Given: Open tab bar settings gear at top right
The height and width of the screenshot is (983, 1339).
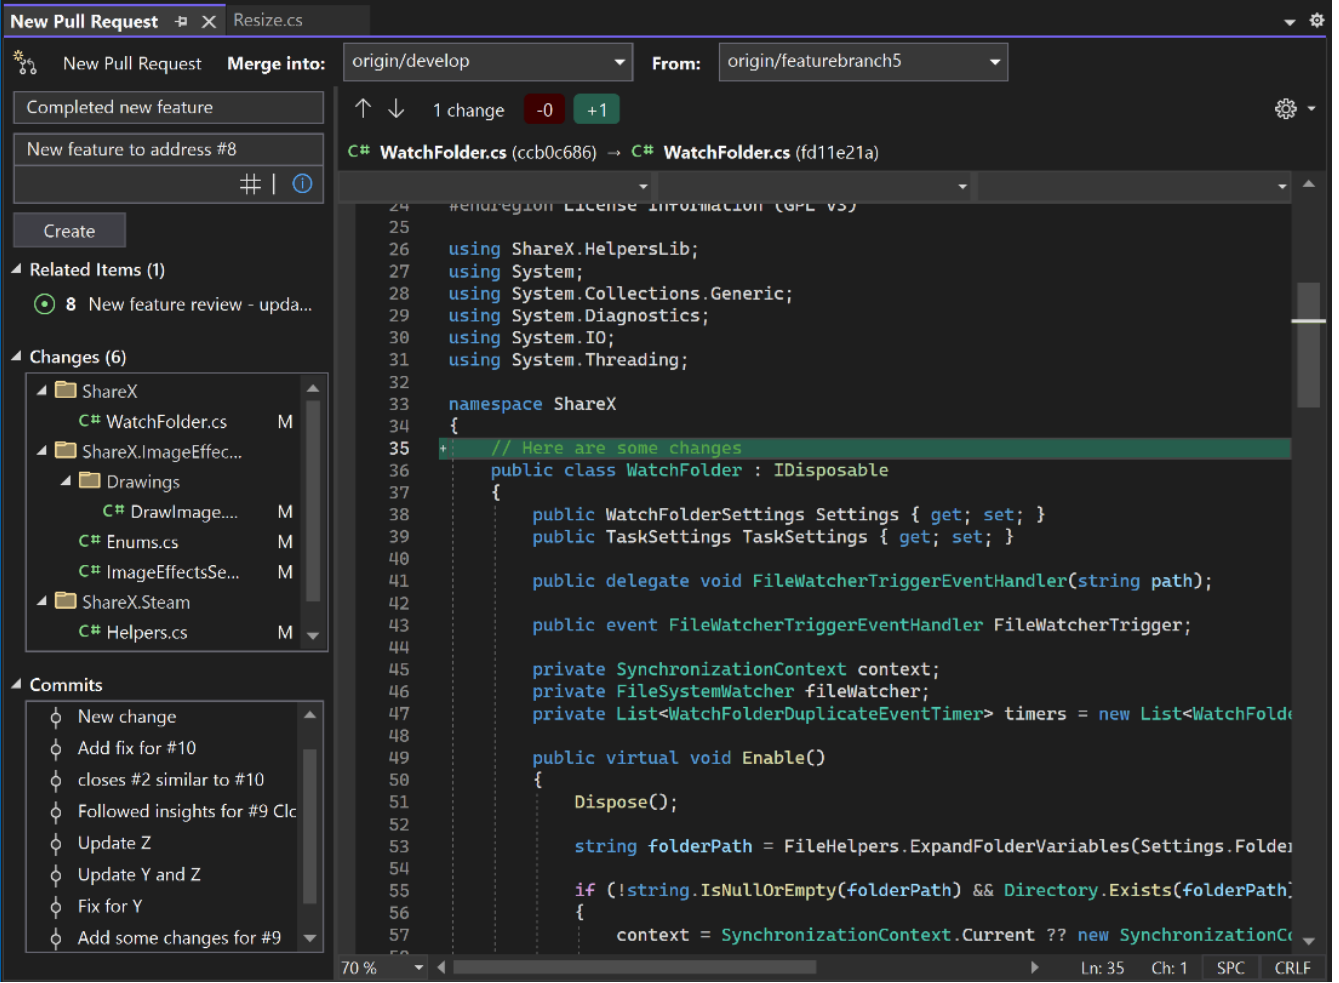Looking at the screenshot, I should coord(1317,20).
